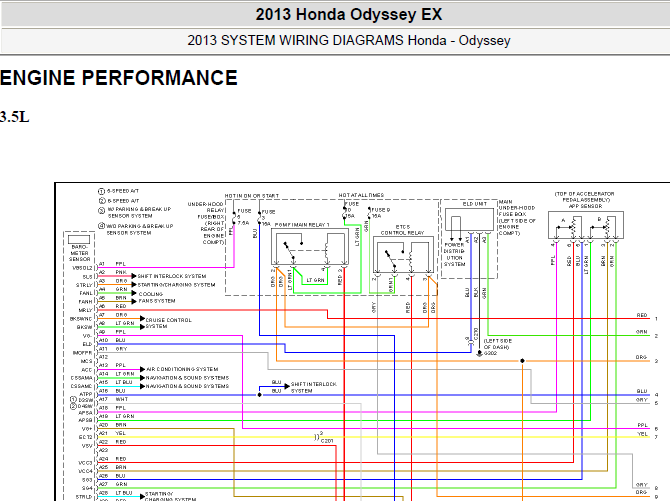
Task: Click 'W/ PARKING & BREAK UP SENSOR SYSTEM' note
Action: [x=139, y=212]
